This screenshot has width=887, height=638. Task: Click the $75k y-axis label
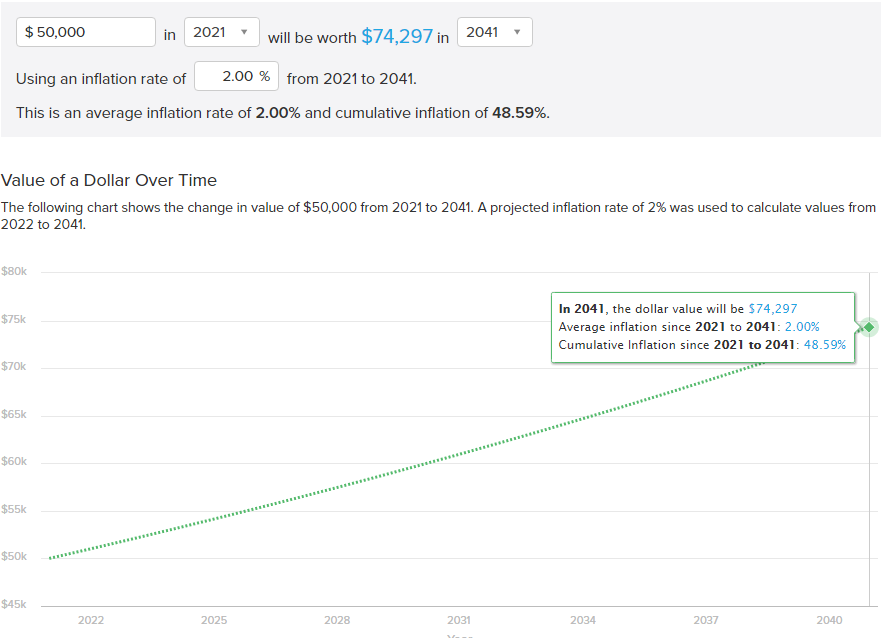click(x=14, y=320)
